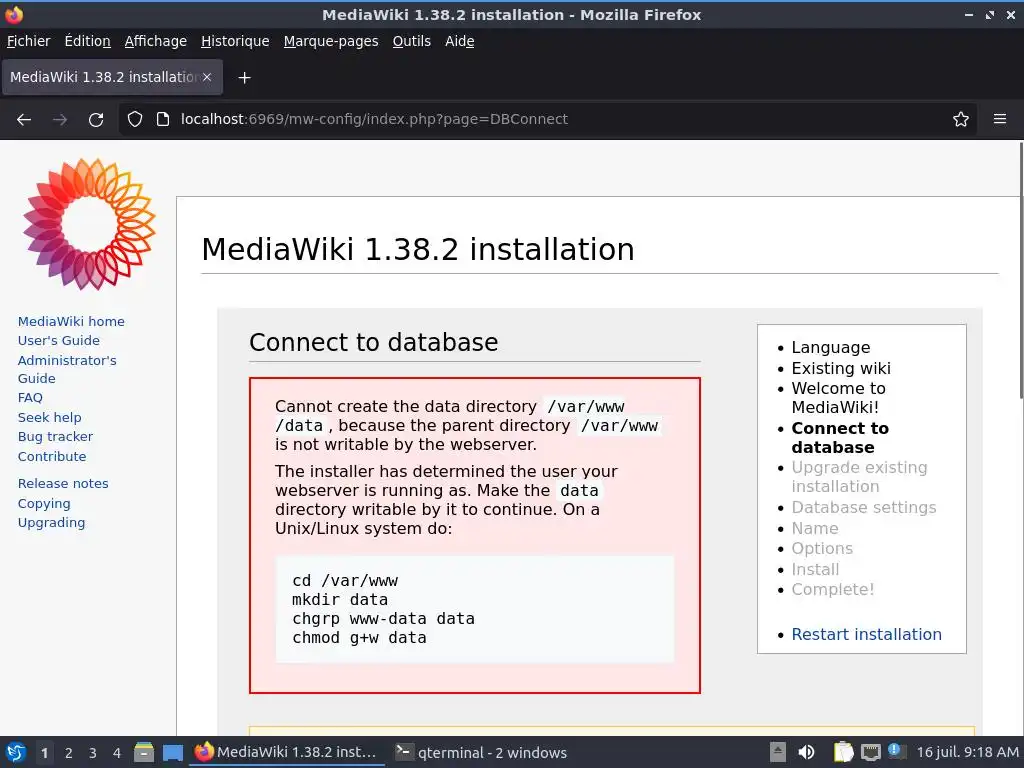Activate the Firefox MediaWiki taskbar entry
The image size is (1024, 768).
pyautogui.click(x=287, y=752)
